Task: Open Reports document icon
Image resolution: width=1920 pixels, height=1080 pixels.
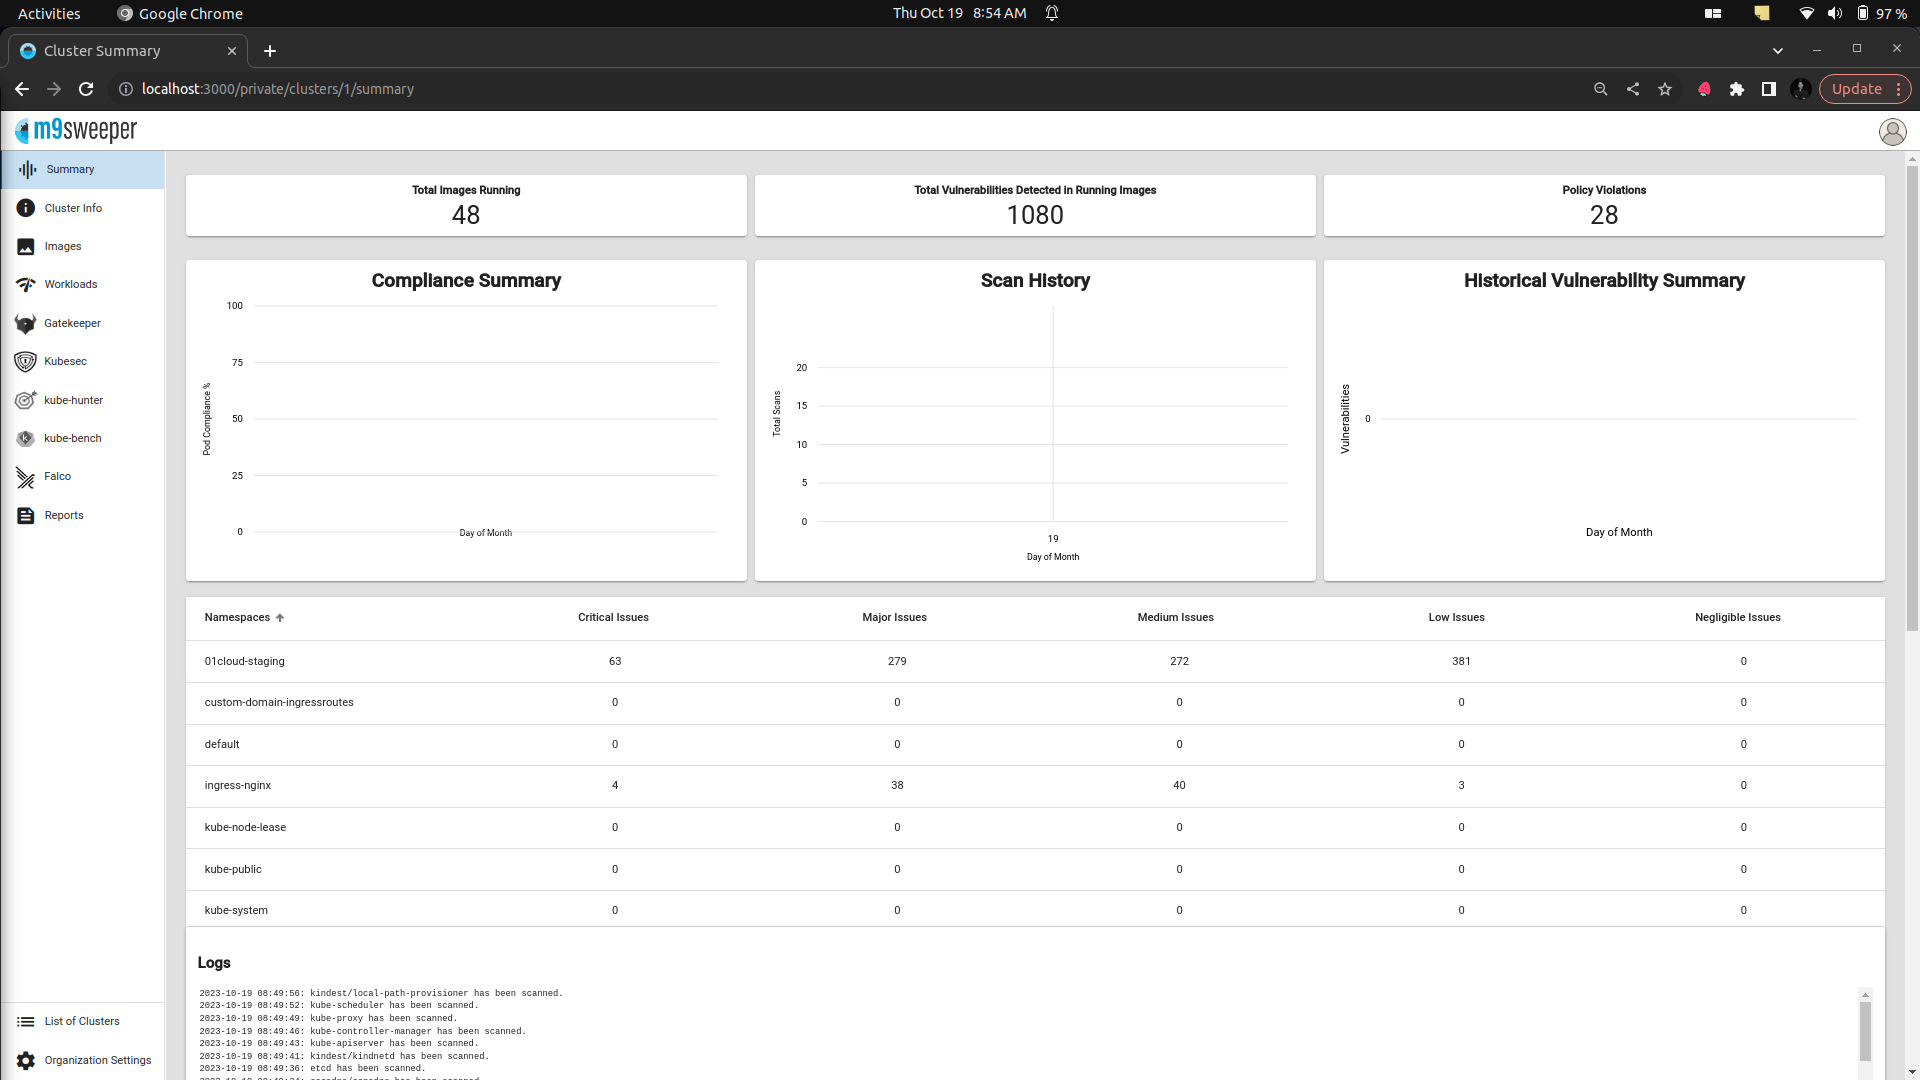Action: [x=25, y=515]
